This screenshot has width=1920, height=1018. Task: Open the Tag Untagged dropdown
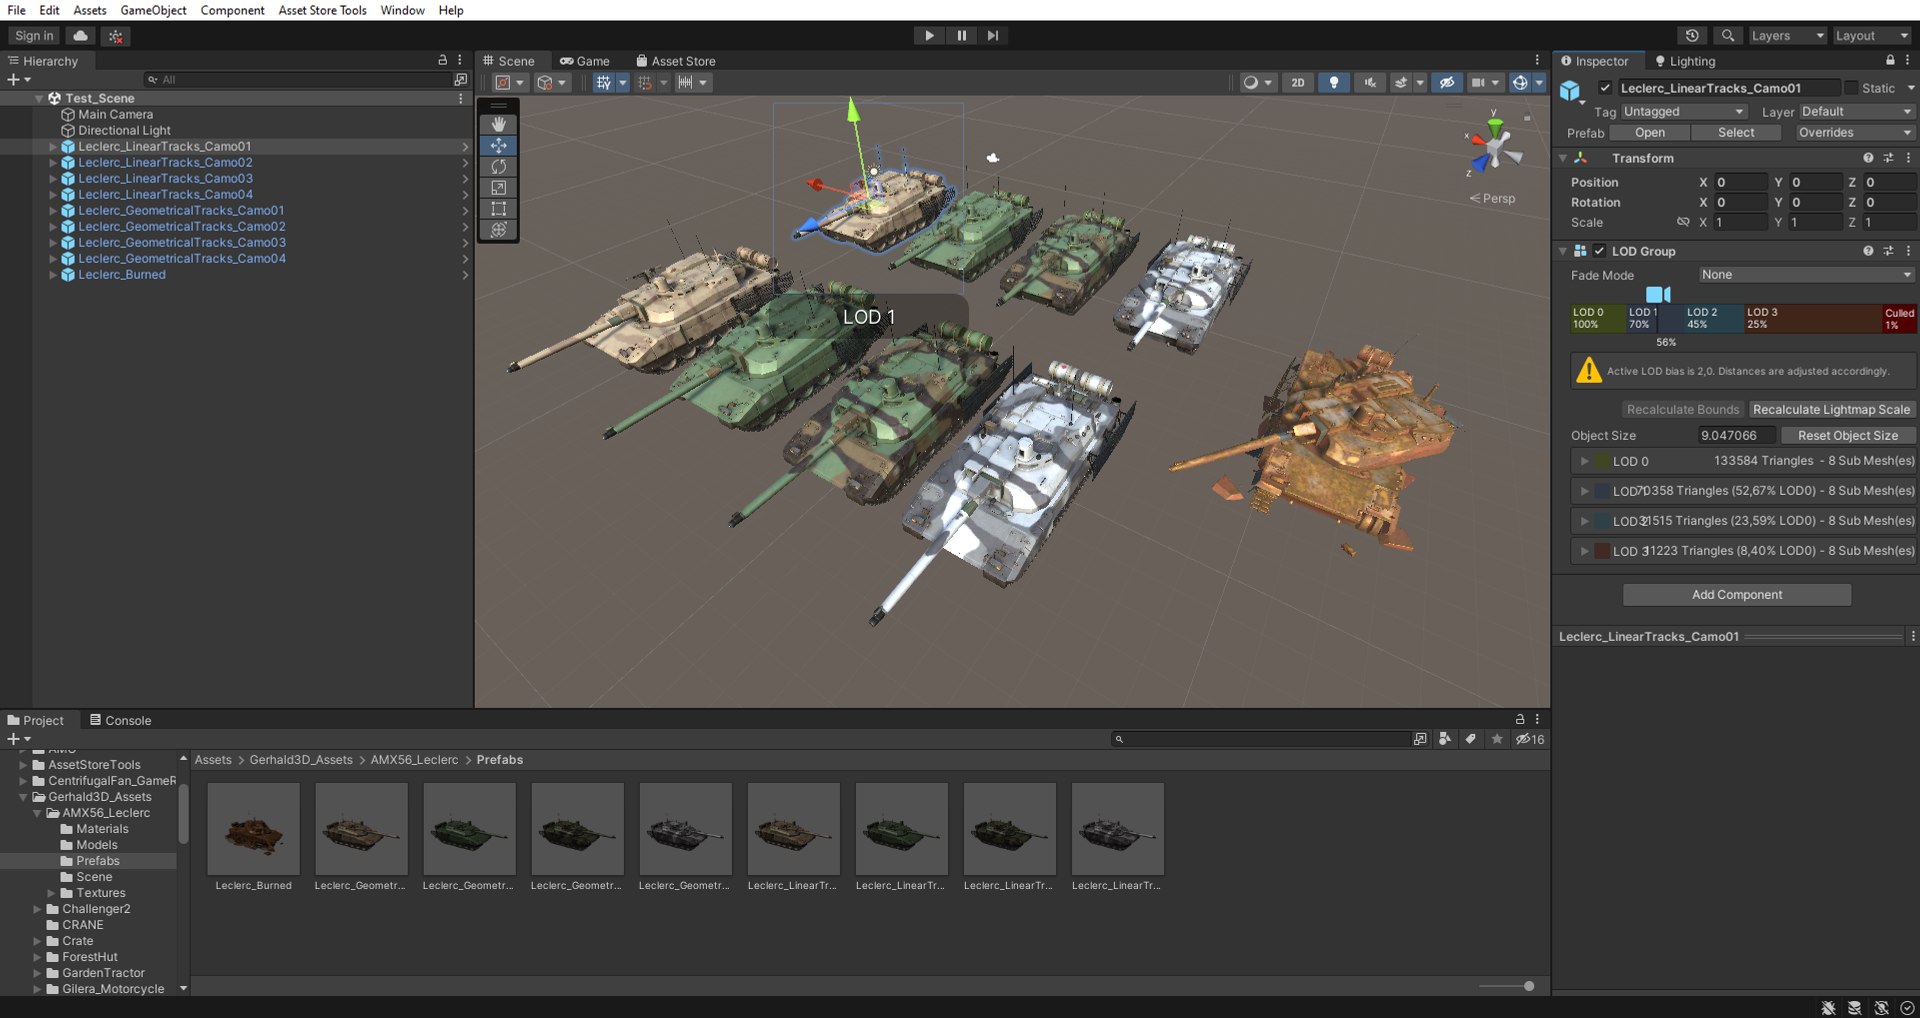tap(1684, 111)
